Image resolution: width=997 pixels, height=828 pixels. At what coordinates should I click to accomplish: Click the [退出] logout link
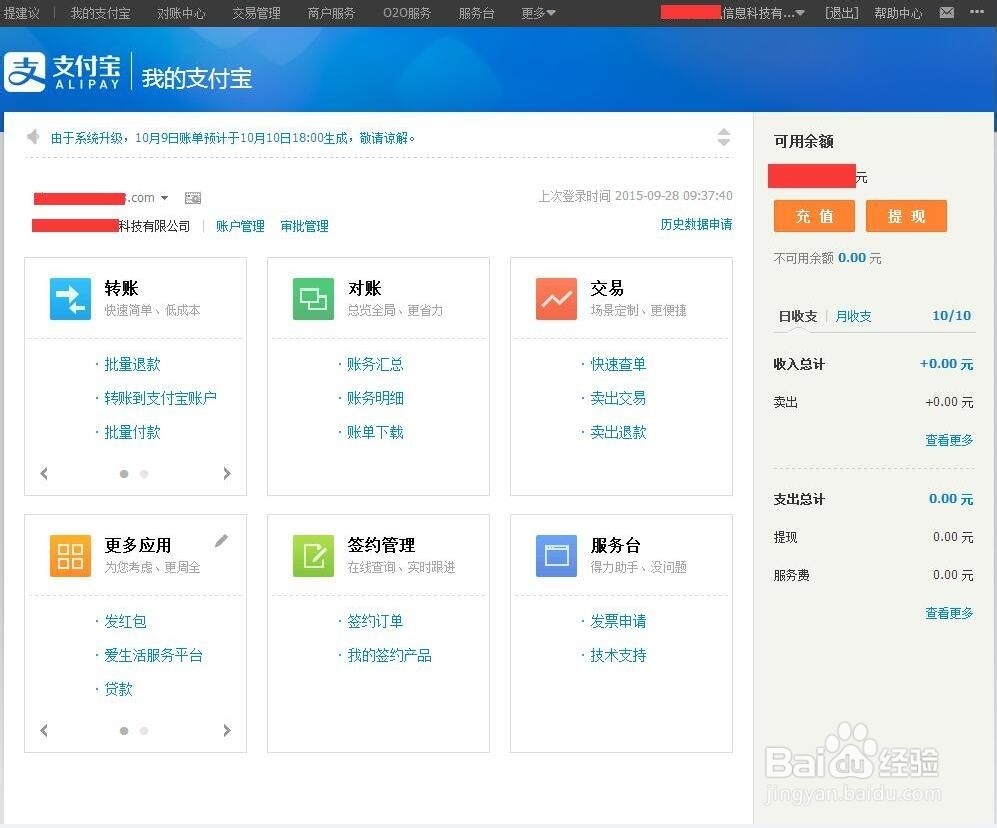[842, 13]
